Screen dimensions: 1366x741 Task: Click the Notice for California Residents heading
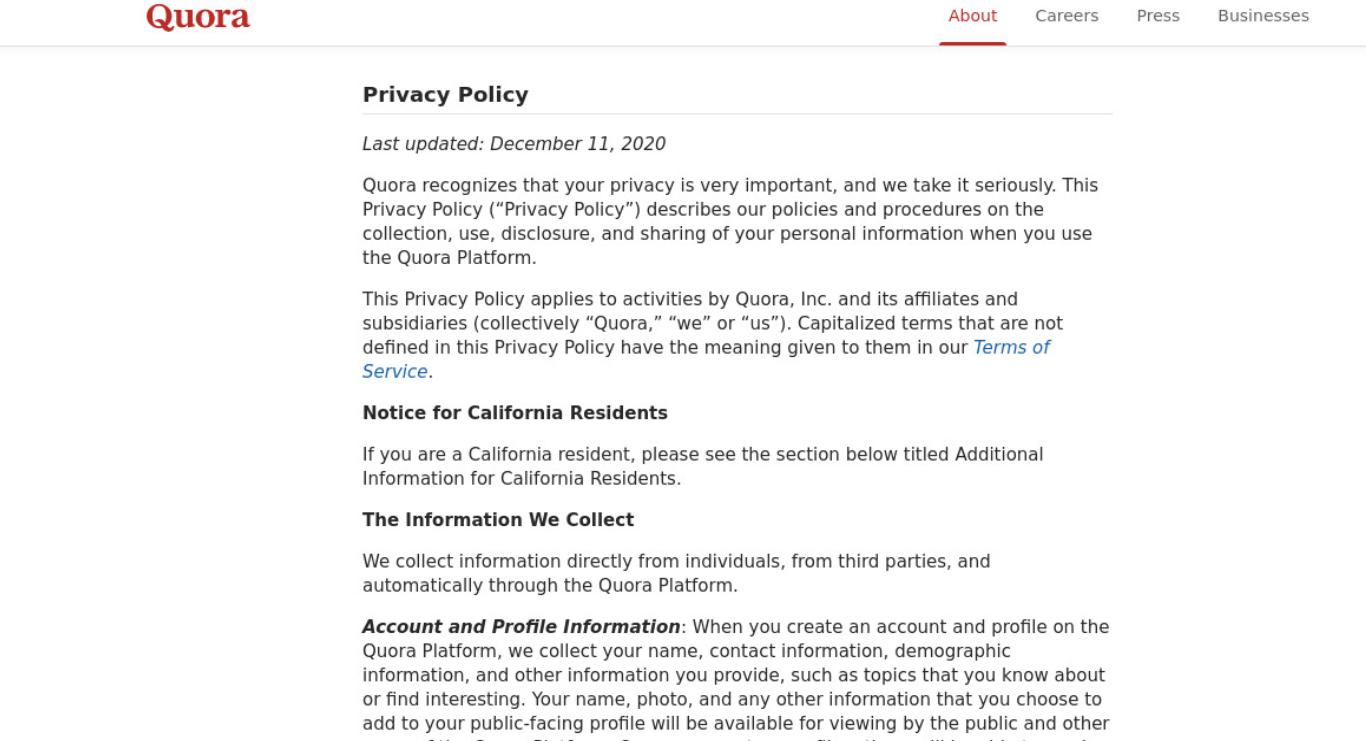point(515,413)
